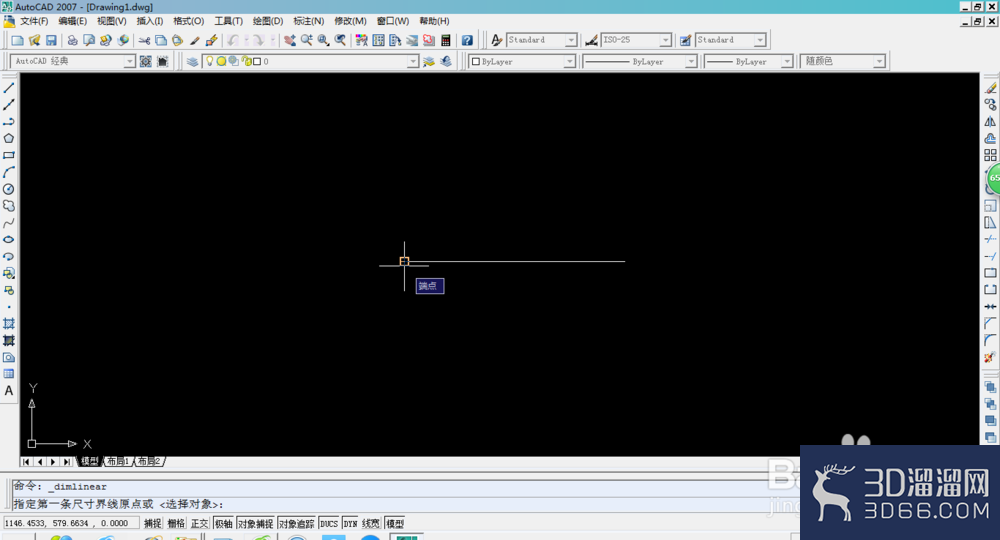Click the layer on/off lightbulb icon
1000x540 pixels.
point(209,61)
